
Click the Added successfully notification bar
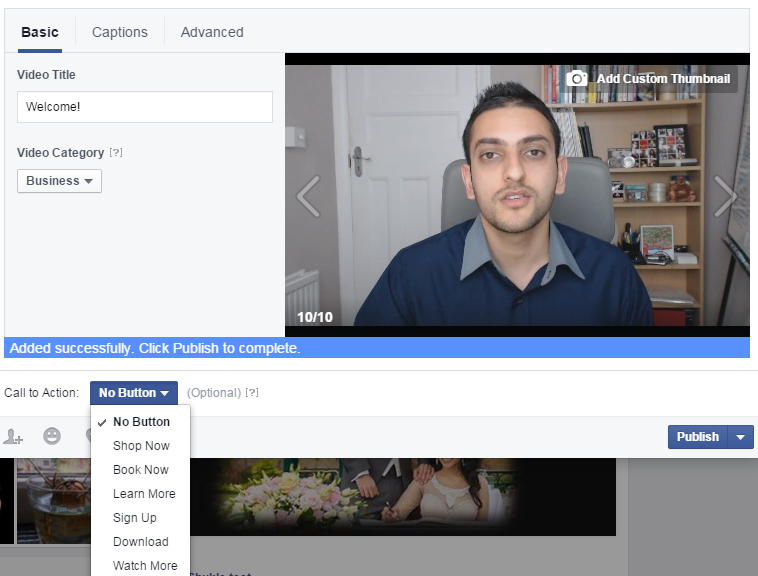pos(377,348)
